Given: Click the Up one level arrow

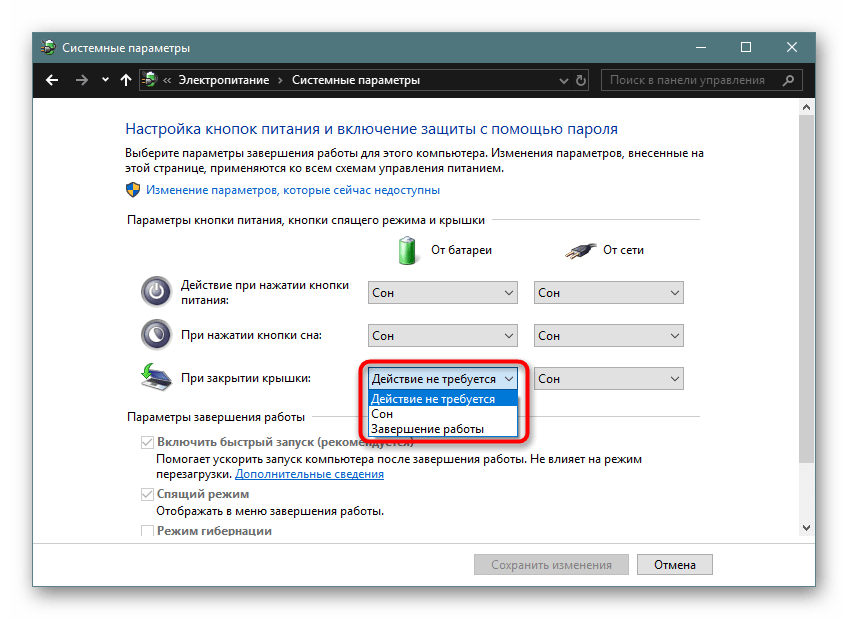Looking at the screenshot, I should [x=126, y=80].
